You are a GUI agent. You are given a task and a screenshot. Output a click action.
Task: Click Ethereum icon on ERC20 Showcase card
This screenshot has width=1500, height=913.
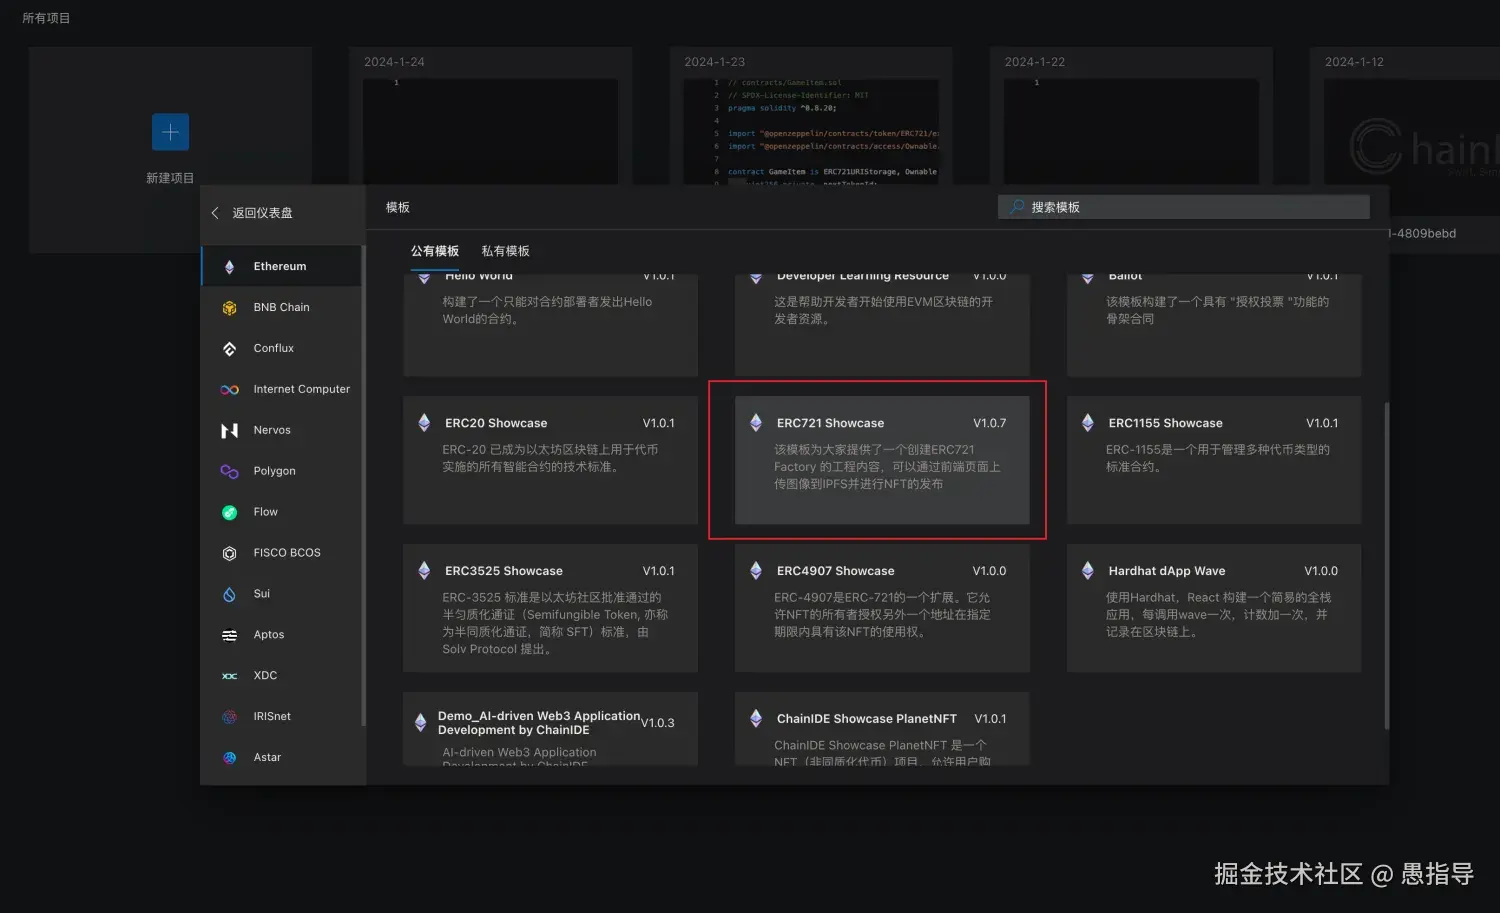424,423
